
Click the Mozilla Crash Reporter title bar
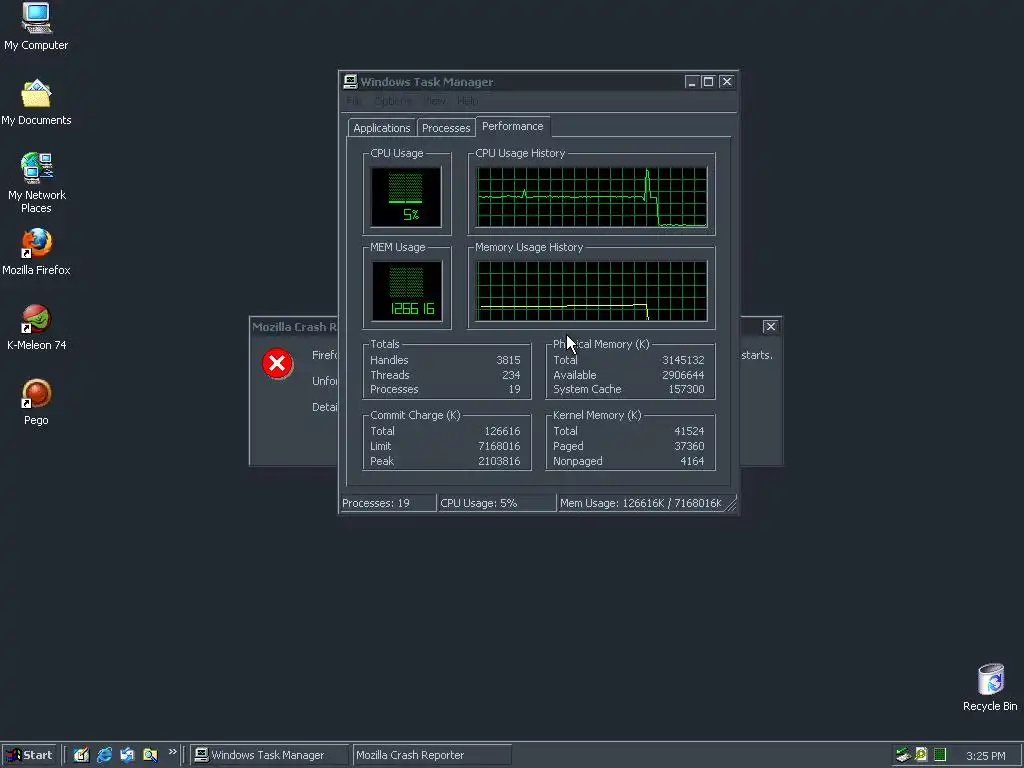click(294, 327)
